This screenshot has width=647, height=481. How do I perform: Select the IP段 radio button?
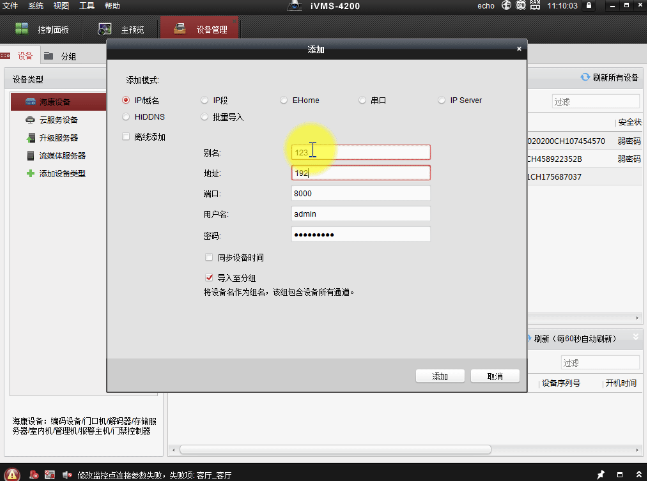tap(205, 100)
